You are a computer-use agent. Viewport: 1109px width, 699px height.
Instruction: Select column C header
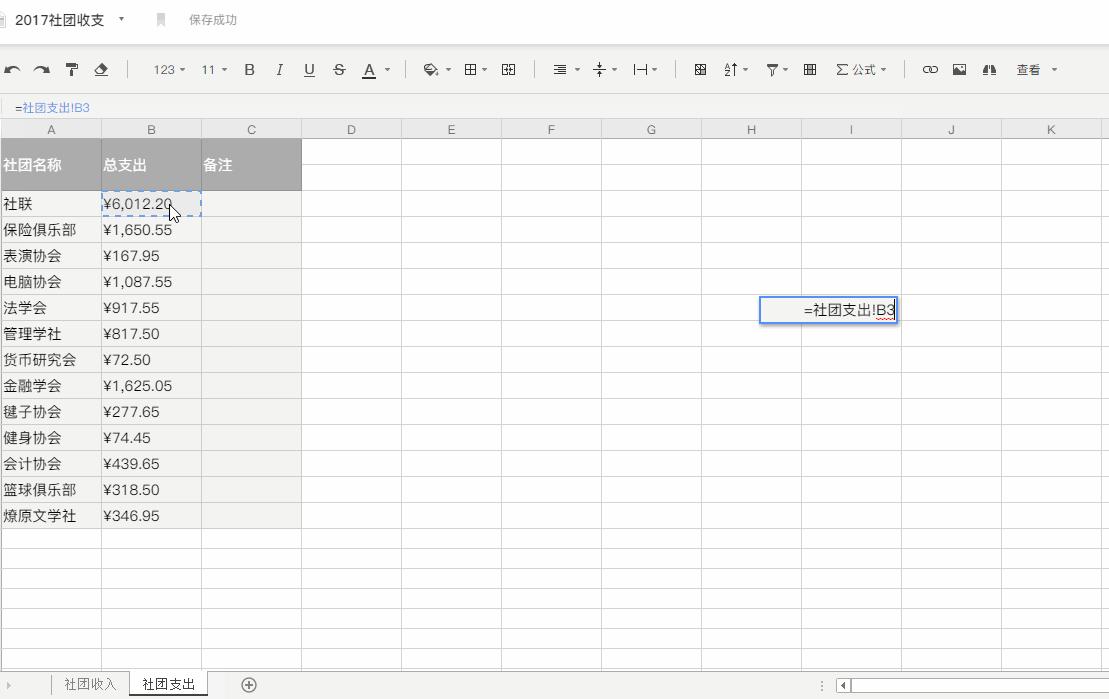[251, 129]
